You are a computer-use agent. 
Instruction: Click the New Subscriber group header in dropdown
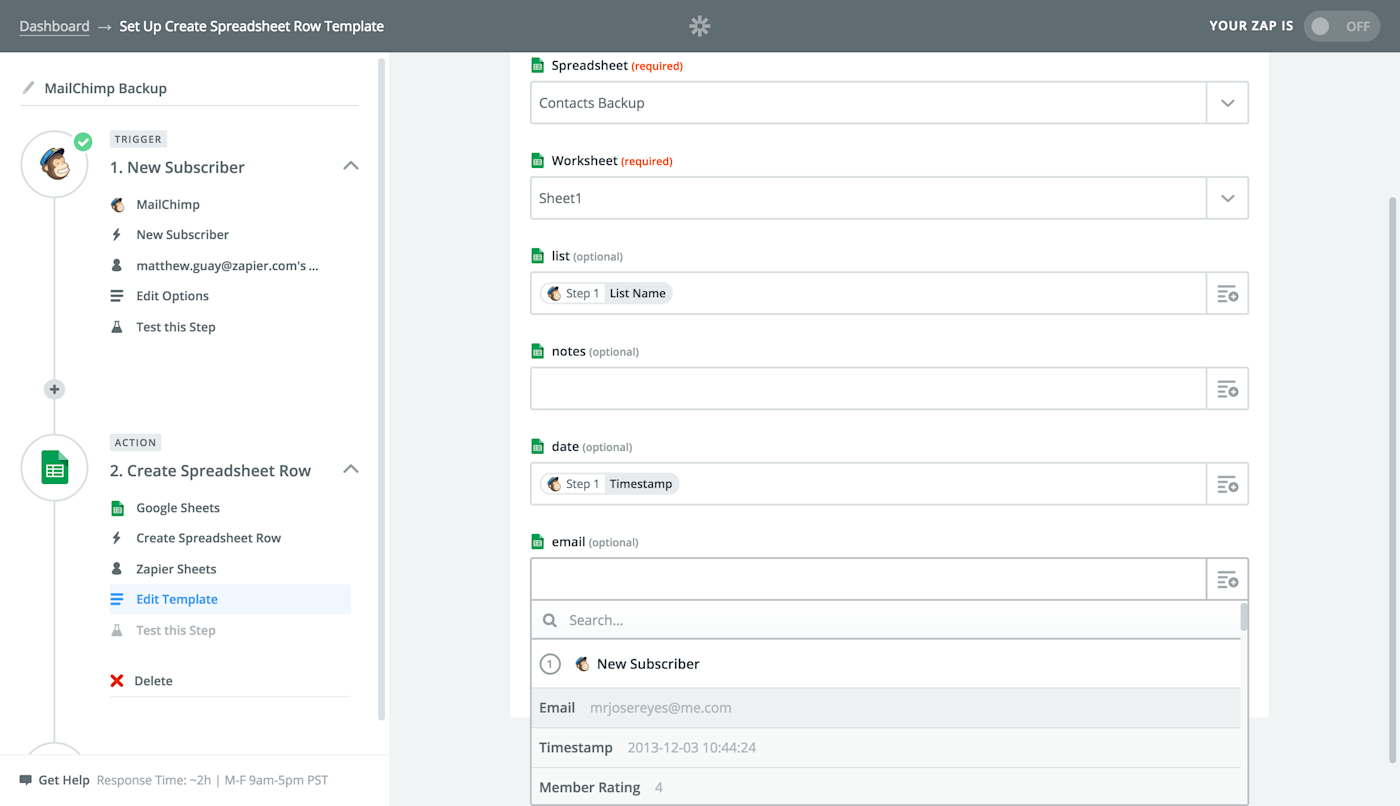[886, 664]
